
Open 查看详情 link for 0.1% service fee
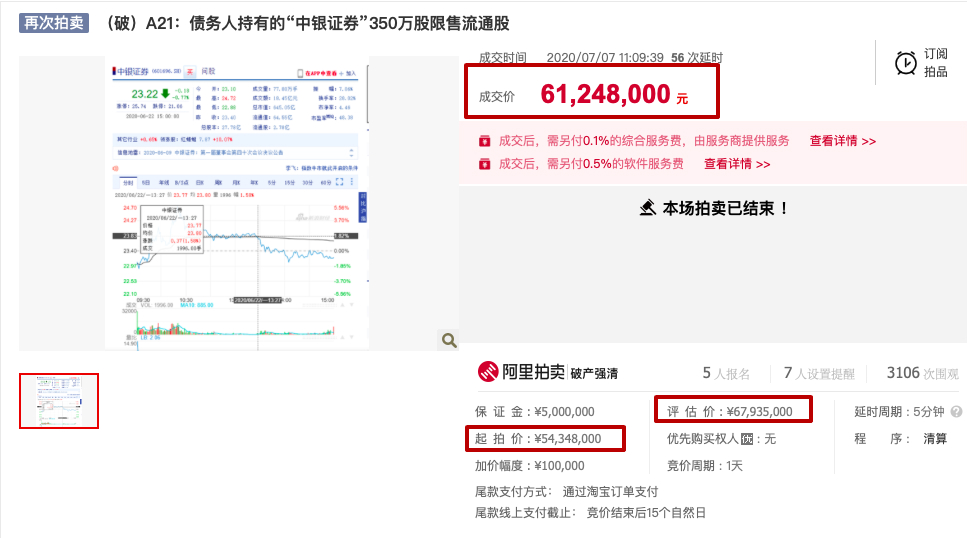point(842,141)
